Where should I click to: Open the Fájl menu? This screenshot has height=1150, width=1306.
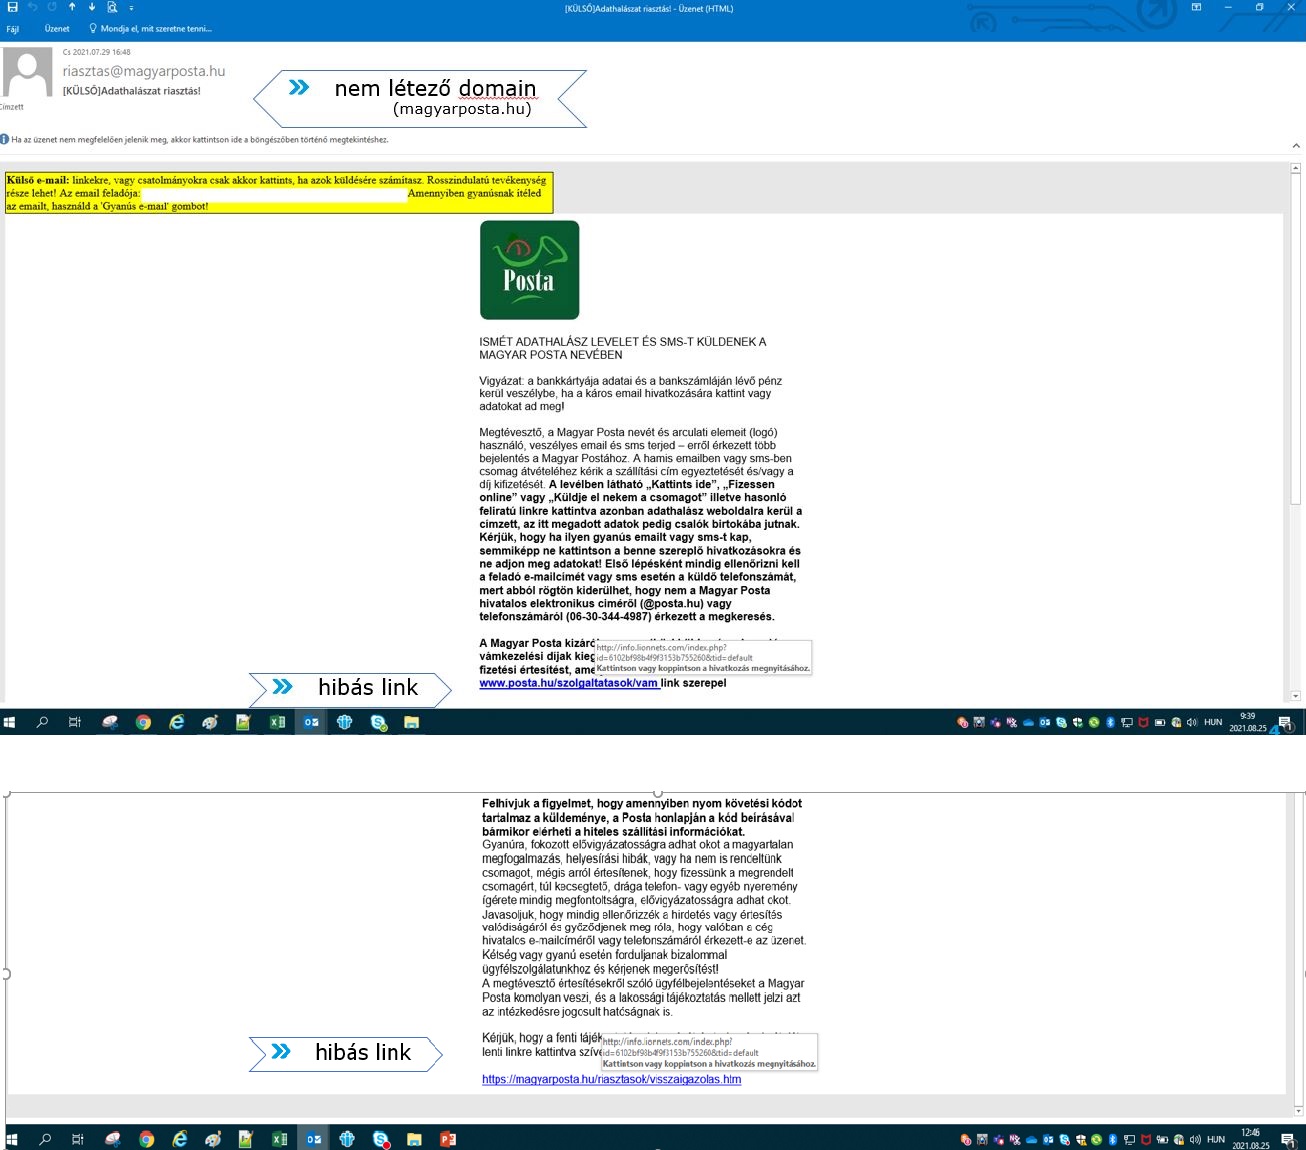[x=13, y=28]
